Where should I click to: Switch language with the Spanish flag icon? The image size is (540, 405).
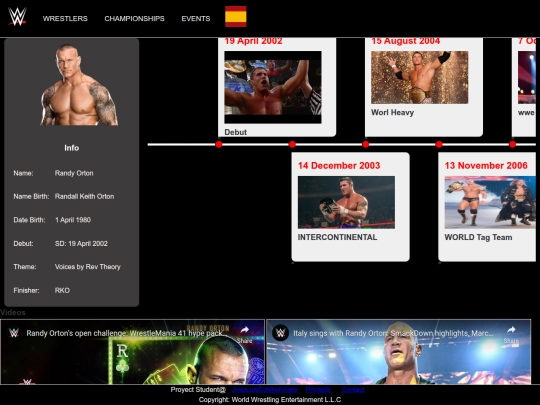pyautogui.click(x=236, y=16)
